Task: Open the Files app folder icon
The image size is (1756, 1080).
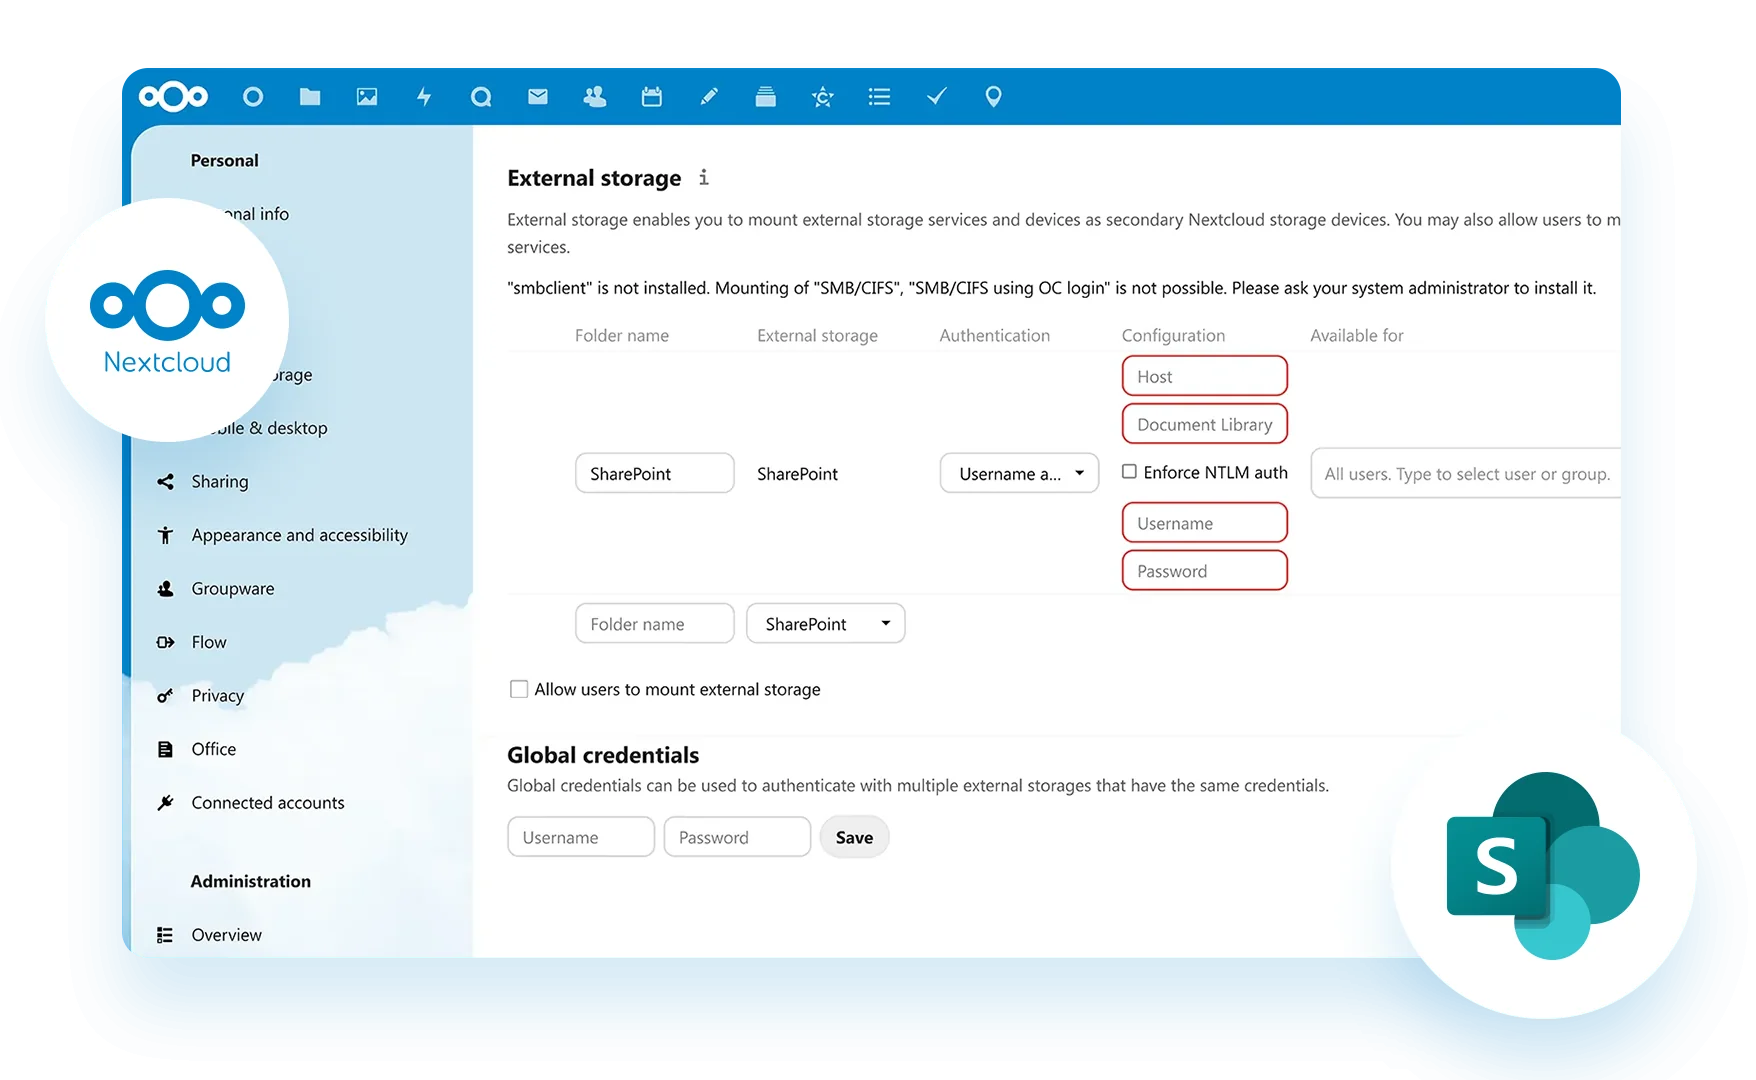Action: [310, 97]
